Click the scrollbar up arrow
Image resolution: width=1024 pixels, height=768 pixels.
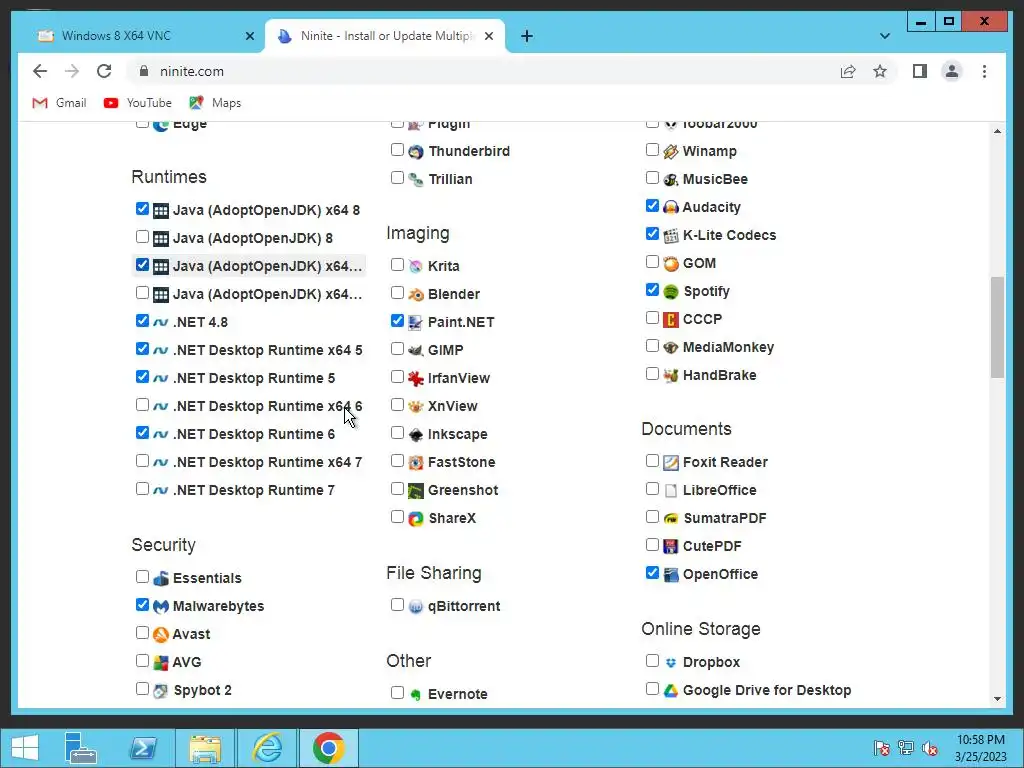[997, 131]
